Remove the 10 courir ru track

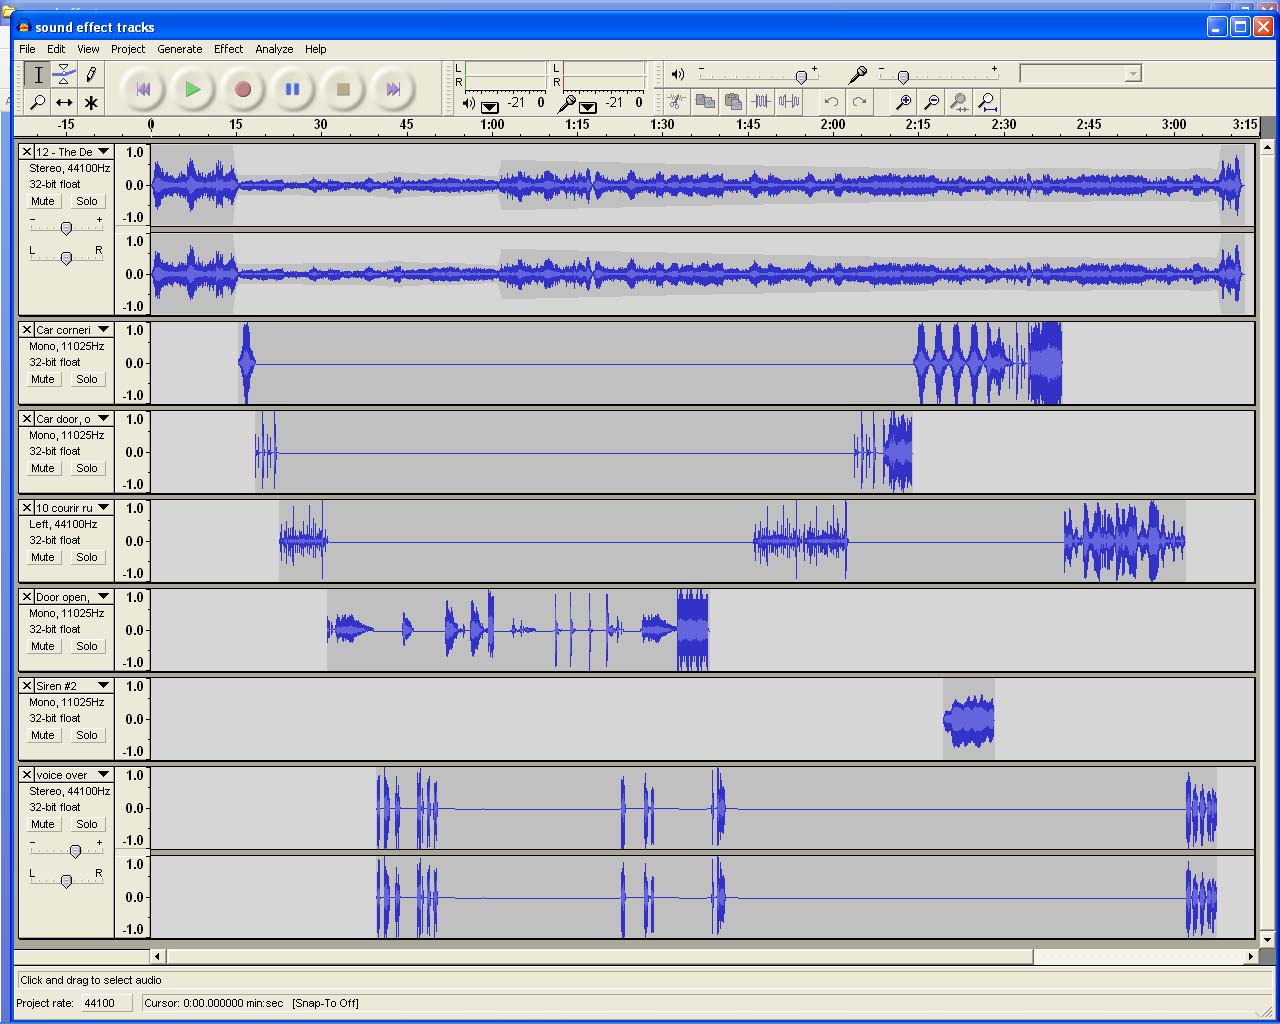tap(27, 508)
